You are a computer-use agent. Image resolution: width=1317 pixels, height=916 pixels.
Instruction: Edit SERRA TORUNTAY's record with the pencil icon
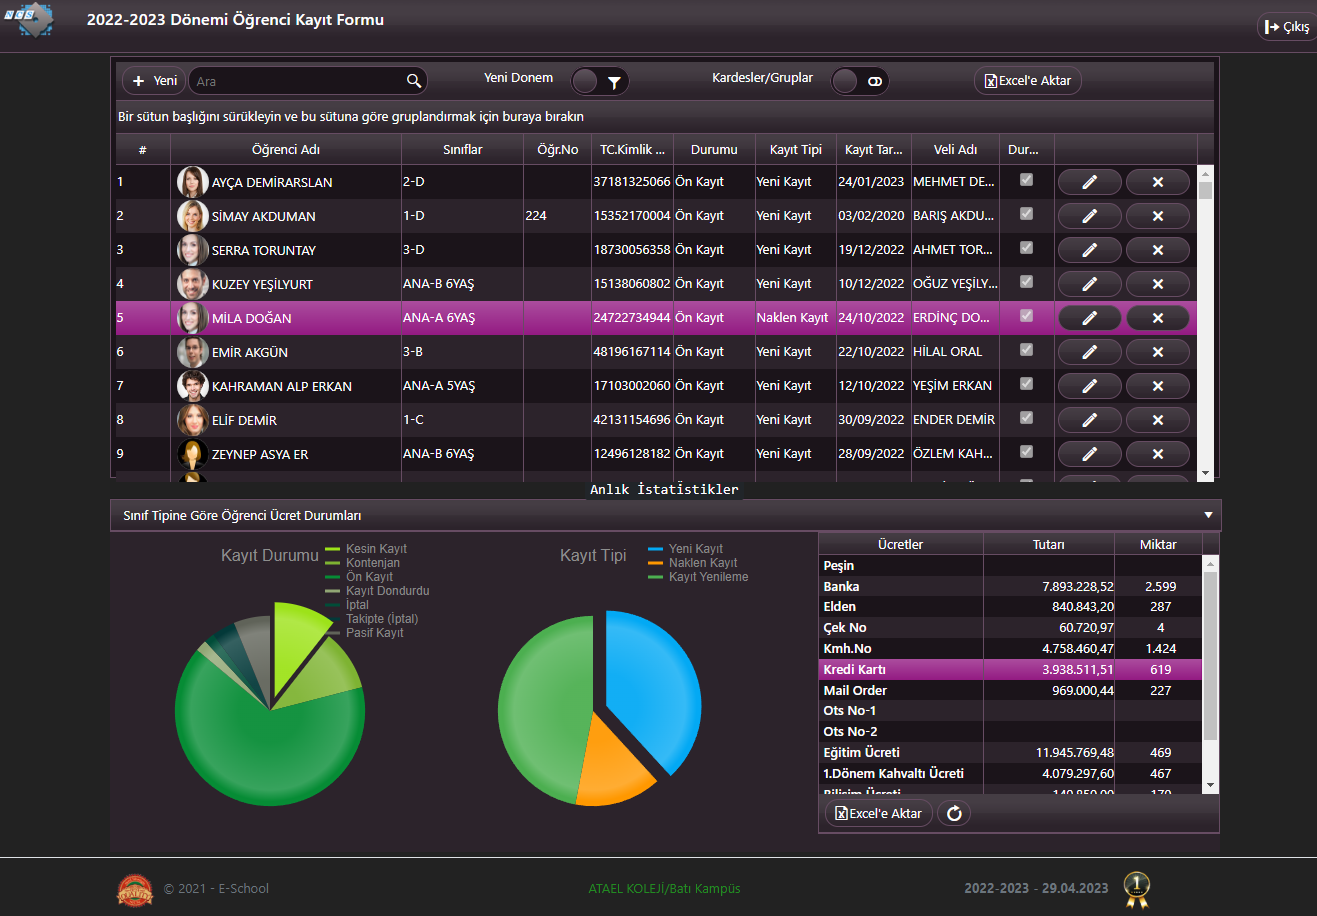[1089, 250]
